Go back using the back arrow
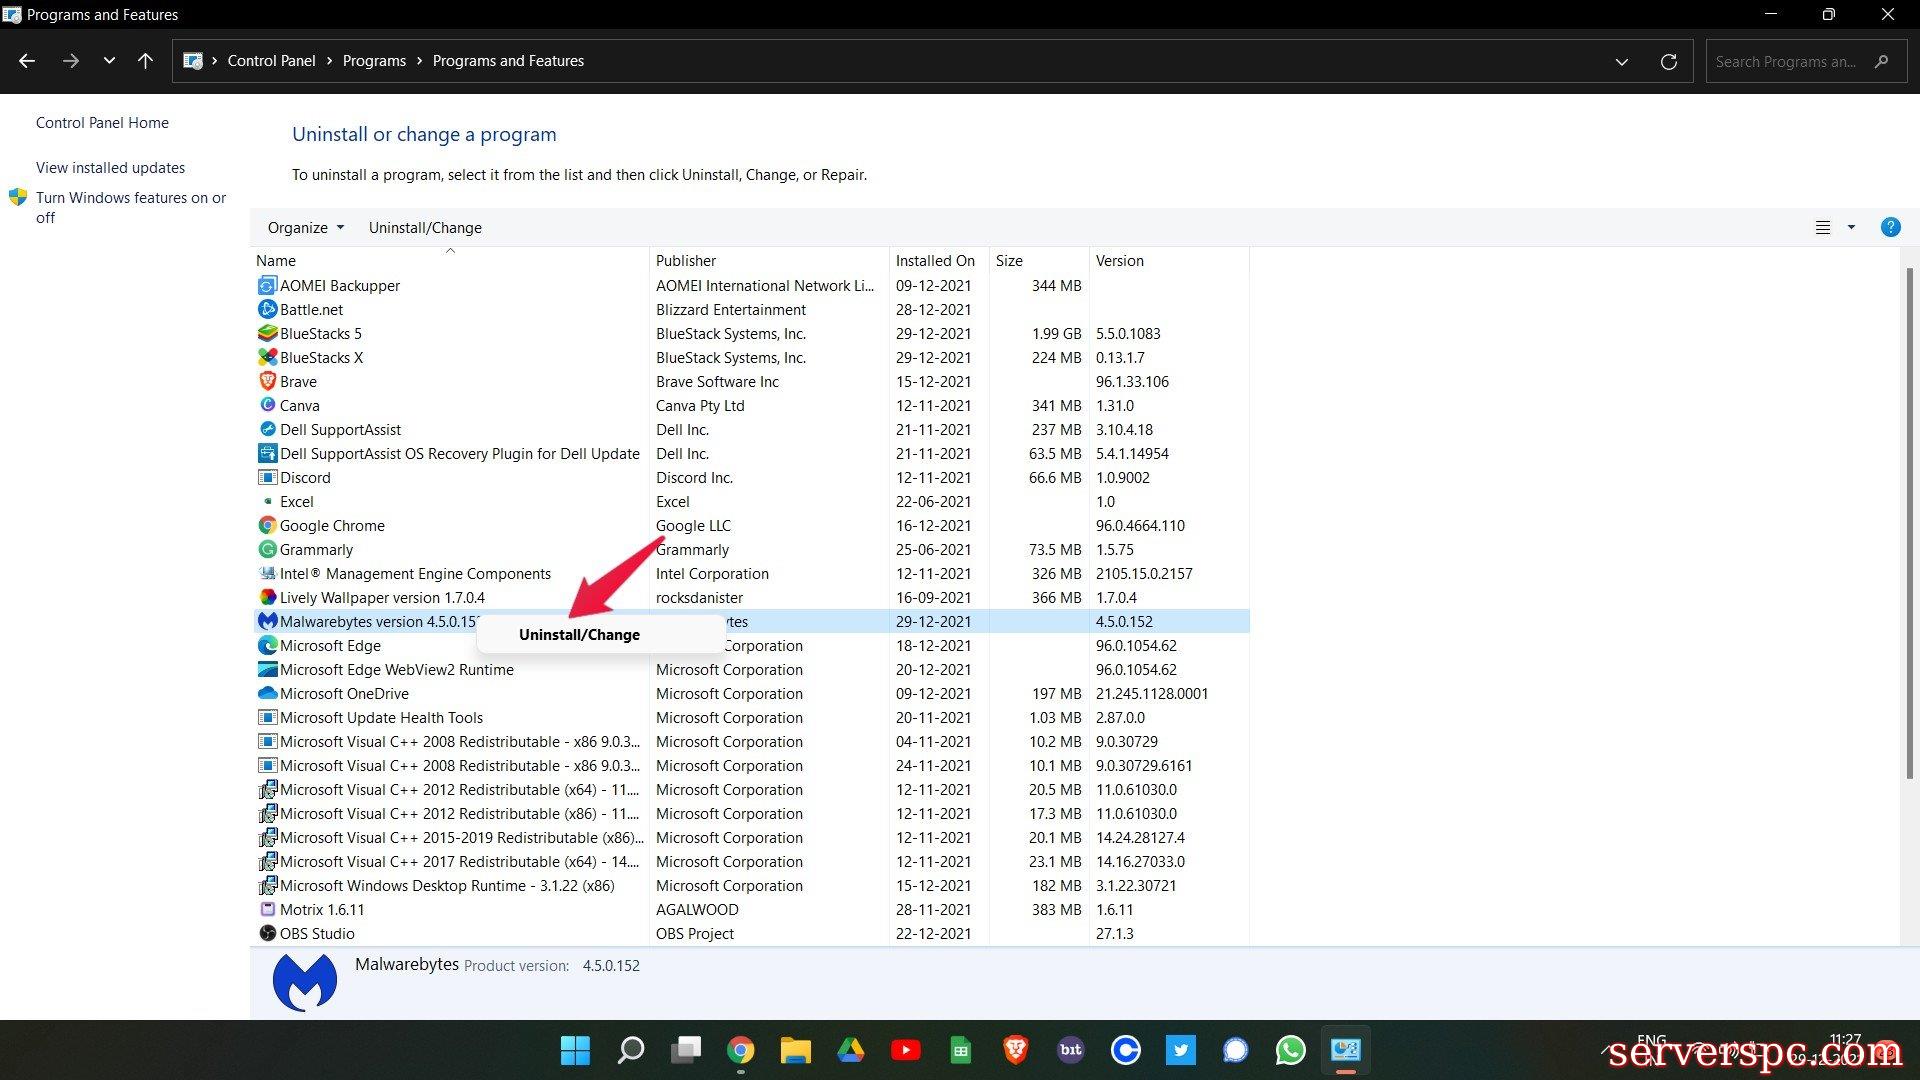Image resolution: width=1920 pixels, height=1080 pixels. (x=27, y=61)
